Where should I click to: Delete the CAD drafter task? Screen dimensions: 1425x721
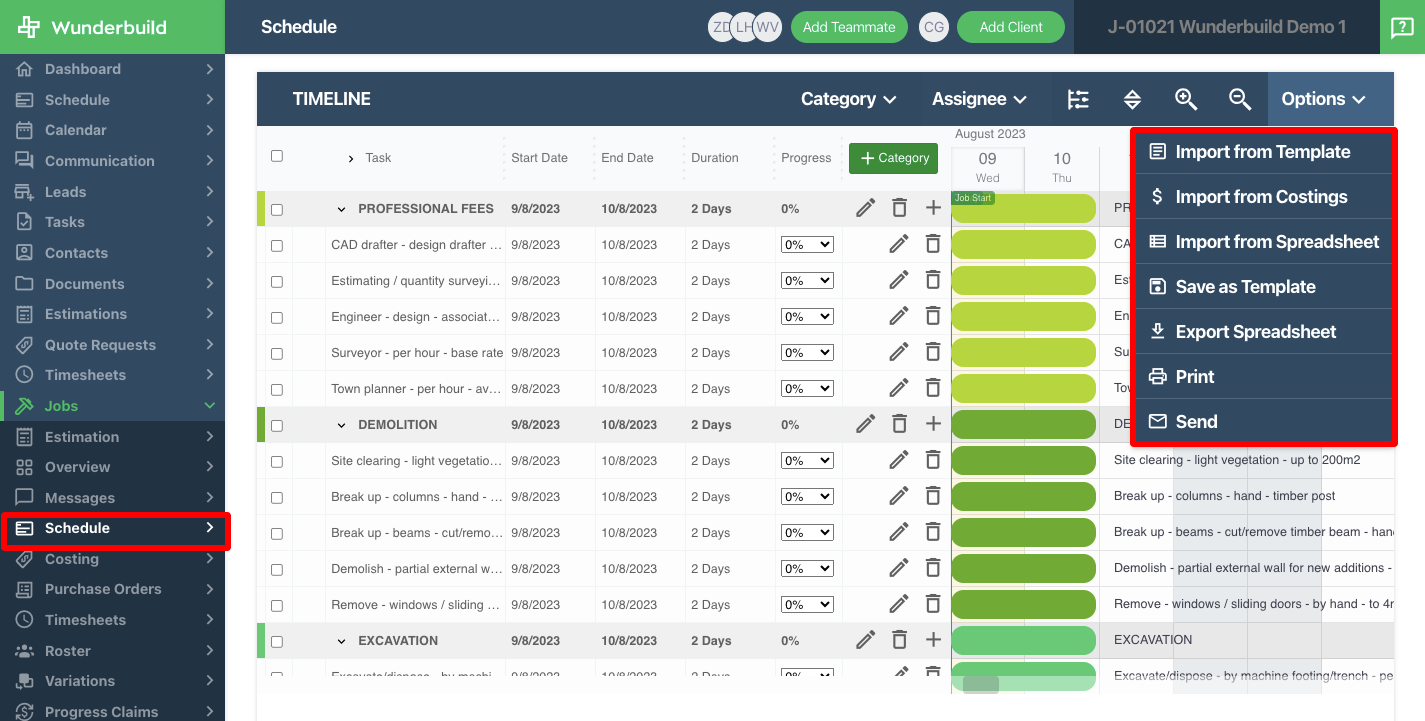point(933,244)
